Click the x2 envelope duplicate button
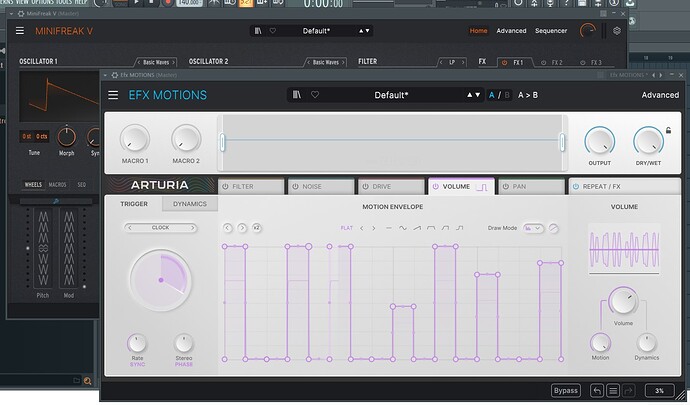This screenshot has height=405, width=690. coord(257,228)
